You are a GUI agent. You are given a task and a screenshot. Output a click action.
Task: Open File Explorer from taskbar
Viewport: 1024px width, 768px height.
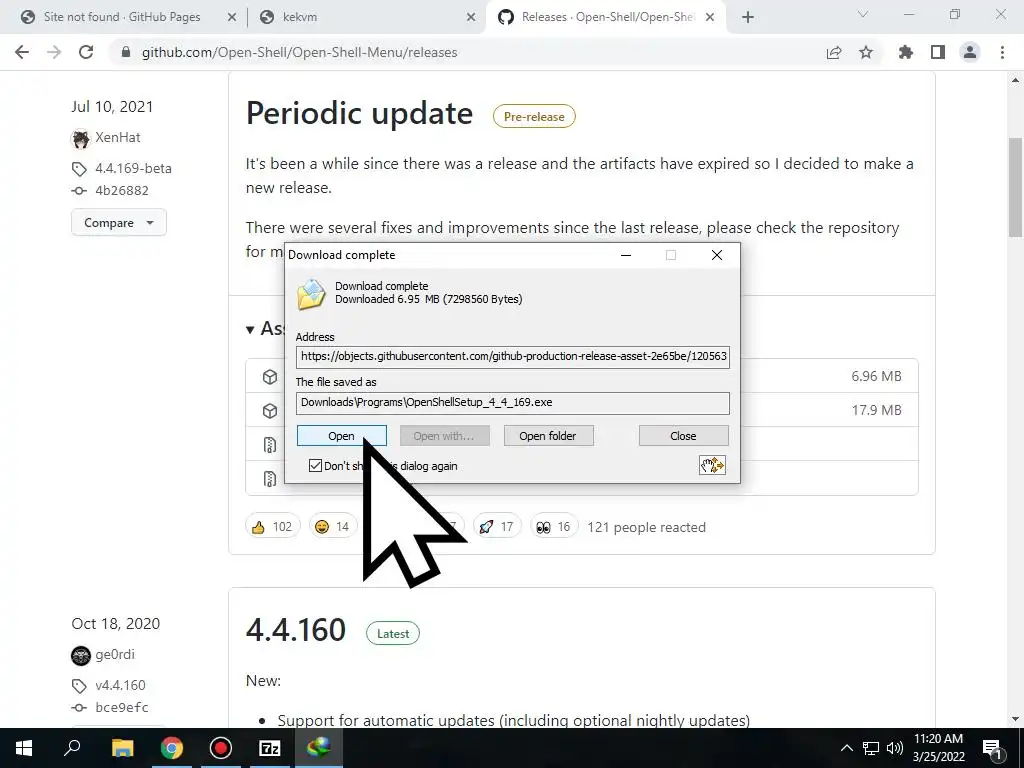pyautogui.click(x=122, y=748)
